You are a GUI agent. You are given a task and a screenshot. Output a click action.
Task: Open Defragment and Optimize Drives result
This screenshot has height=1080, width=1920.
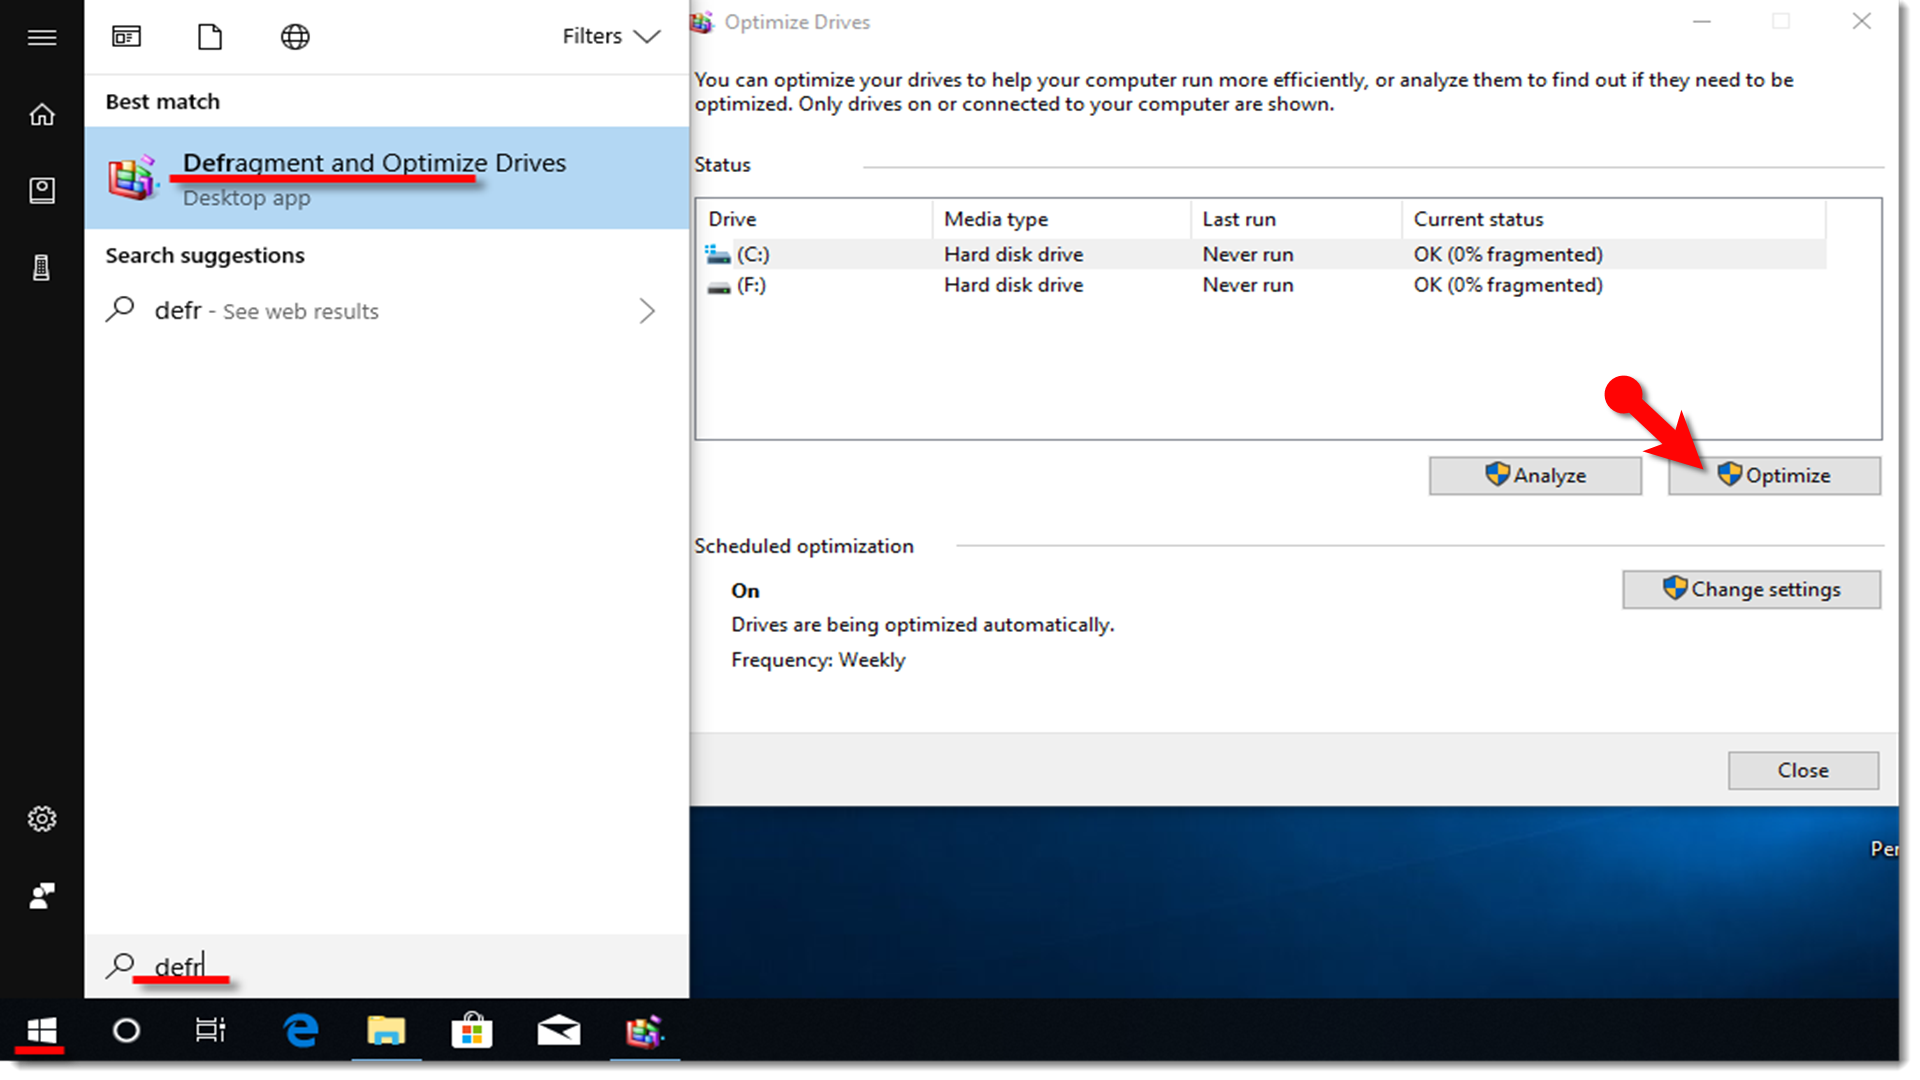387,177
